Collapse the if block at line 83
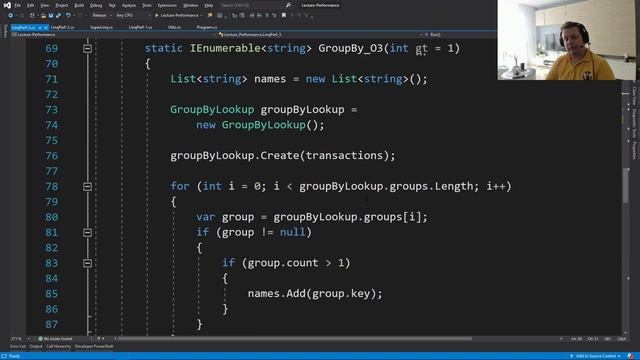This screenshot has height=360, width=640. tap(87, 263)
